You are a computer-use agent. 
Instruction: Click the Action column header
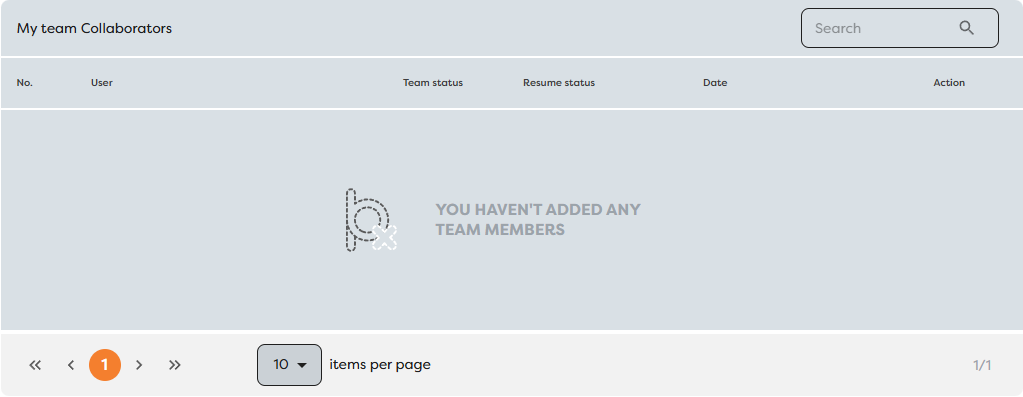949,83
